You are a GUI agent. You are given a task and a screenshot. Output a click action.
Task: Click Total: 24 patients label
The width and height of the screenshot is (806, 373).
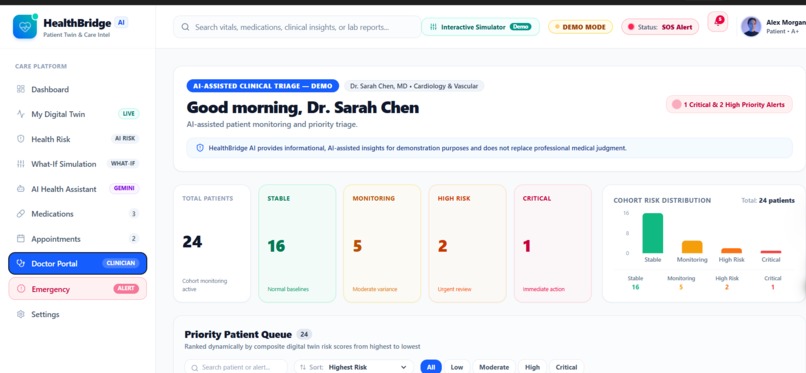(768, 200)
